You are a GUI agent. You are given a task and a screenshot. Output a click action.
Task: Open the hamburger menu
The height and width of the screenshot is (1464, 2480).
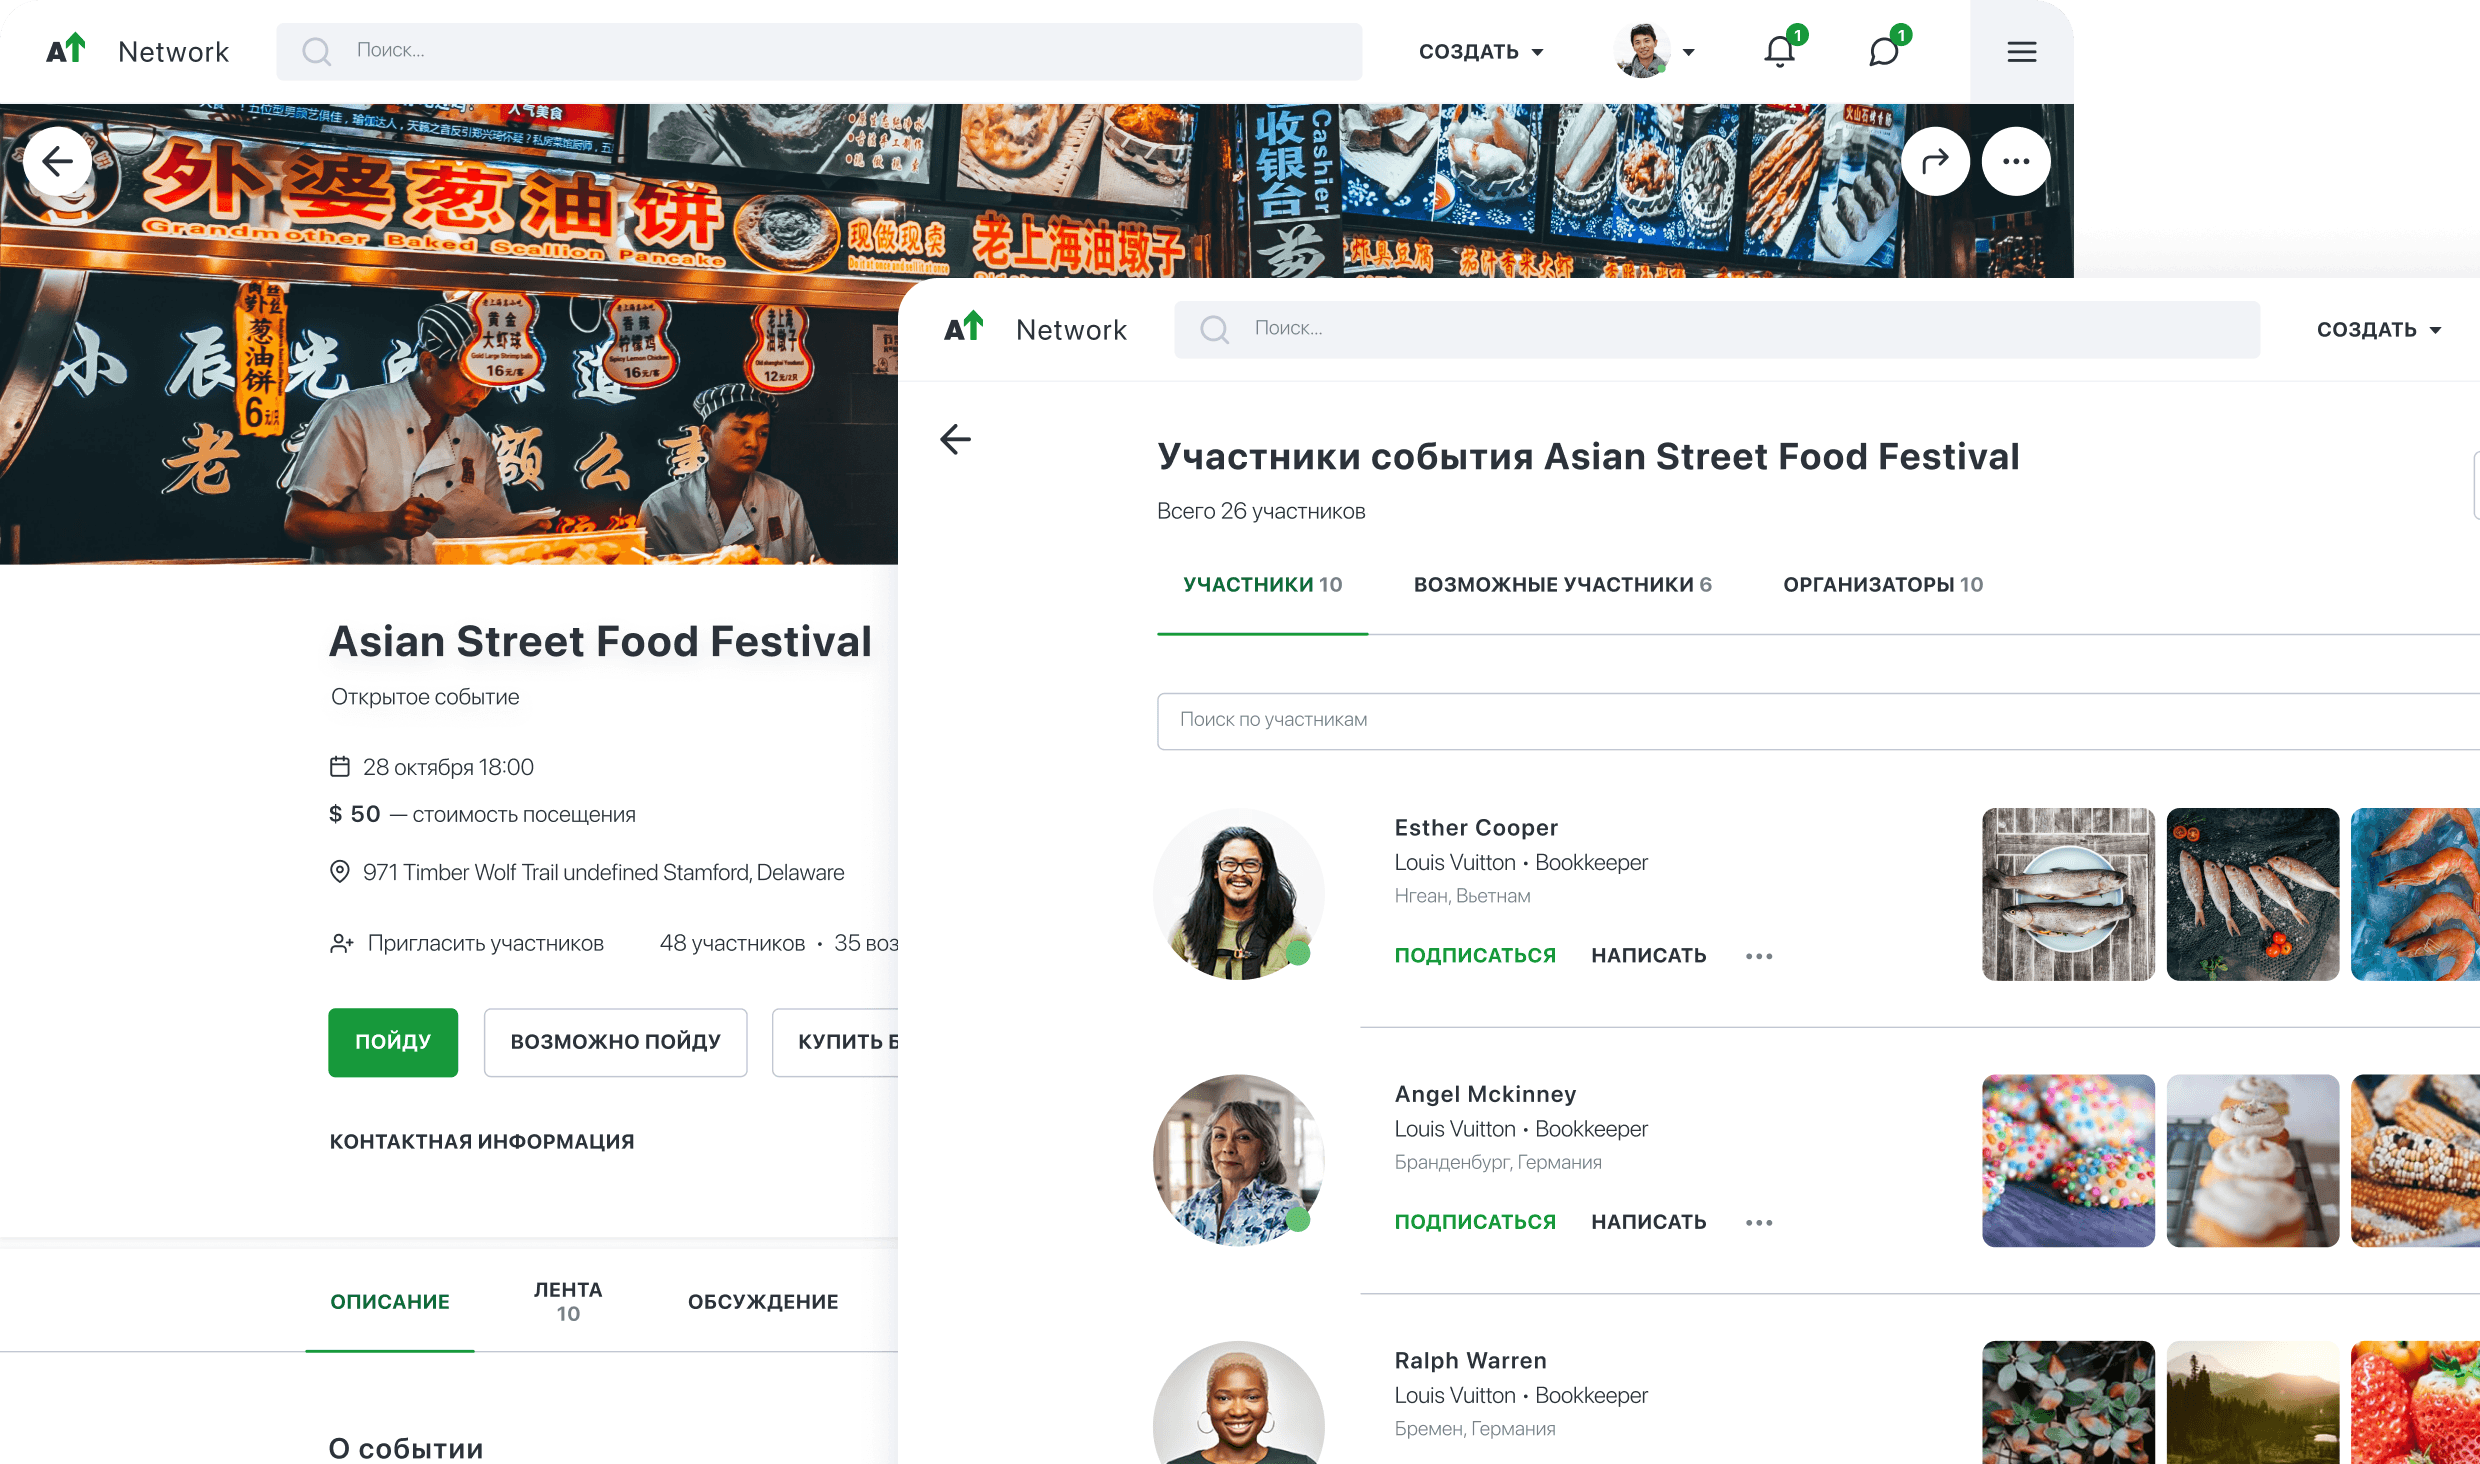pyautogui.click(x=2021, y=52)
